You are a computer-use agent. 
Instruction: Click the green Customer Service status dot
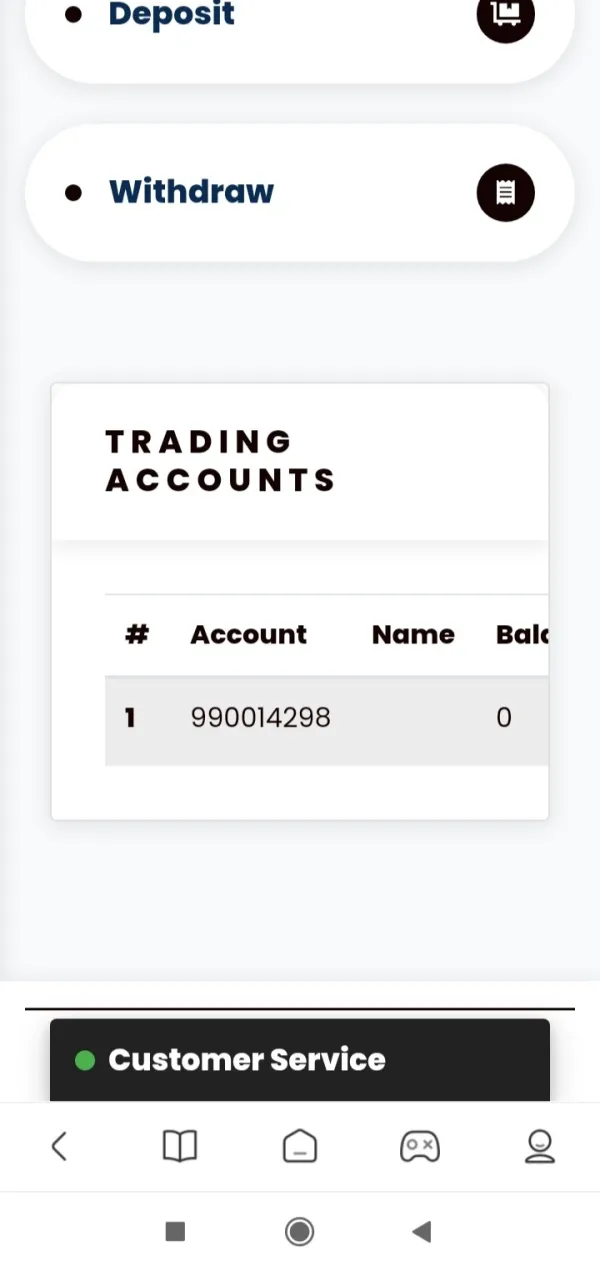pos(85,1060)
